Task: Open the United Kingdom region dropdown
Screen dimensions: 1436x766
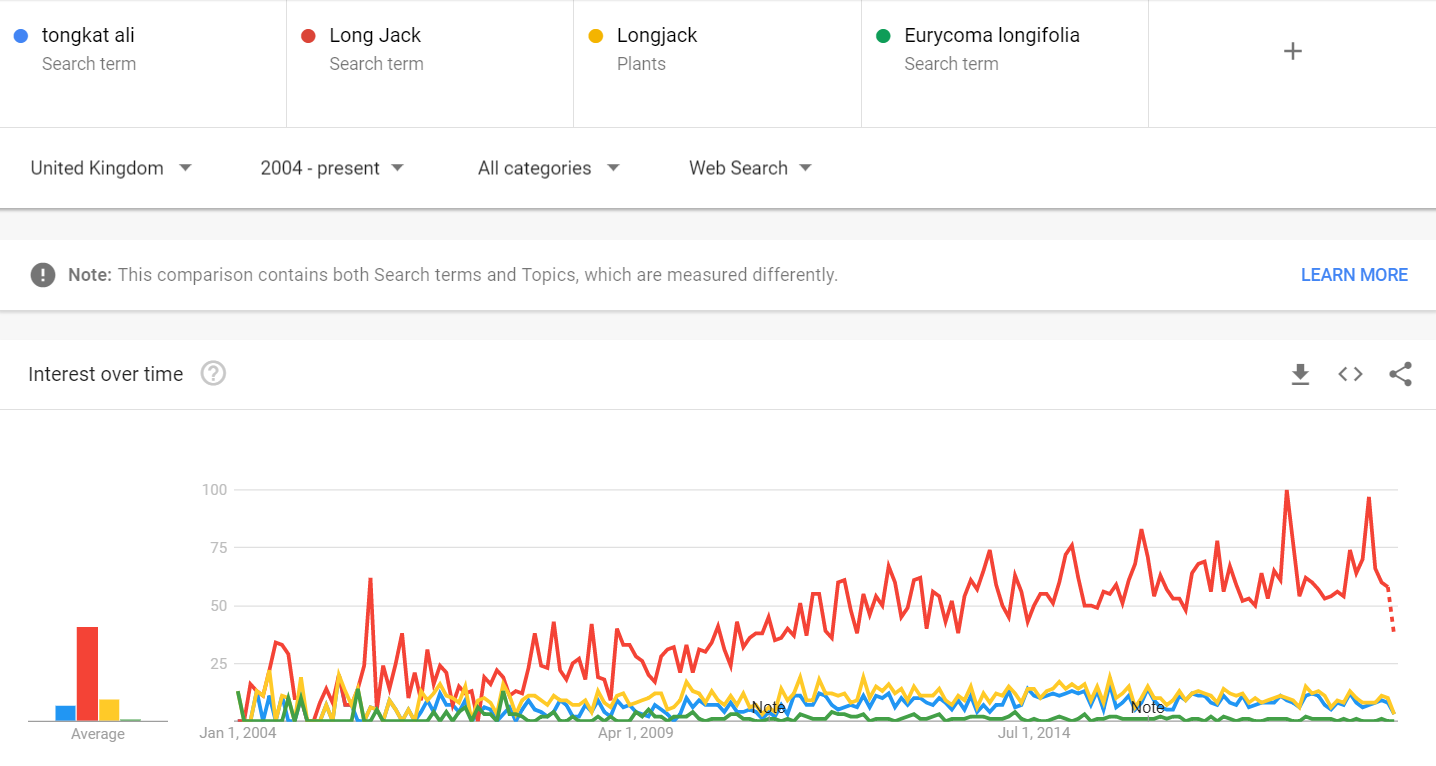Action: tap(110, 168)
